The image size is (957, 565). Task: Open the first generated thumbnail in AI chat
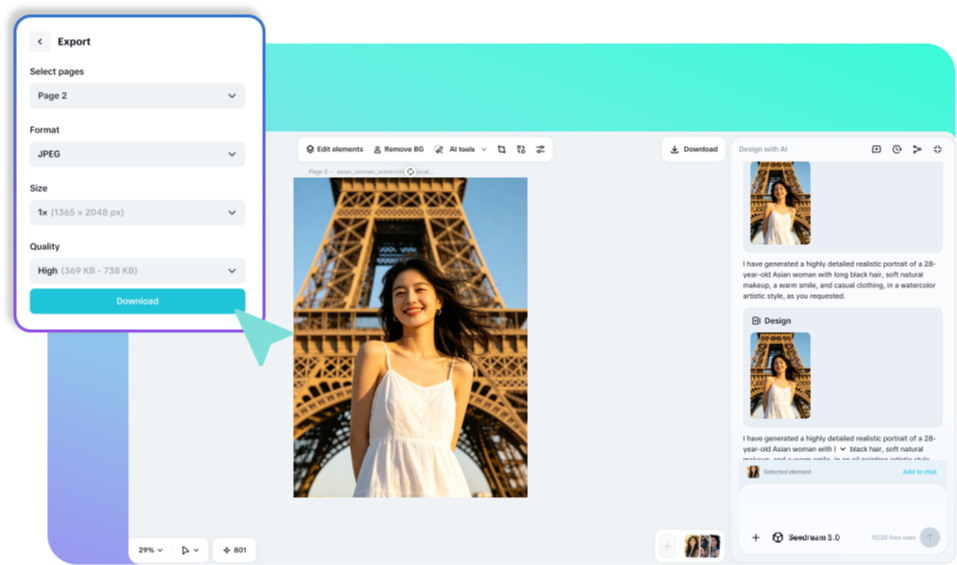click(780, 203)
